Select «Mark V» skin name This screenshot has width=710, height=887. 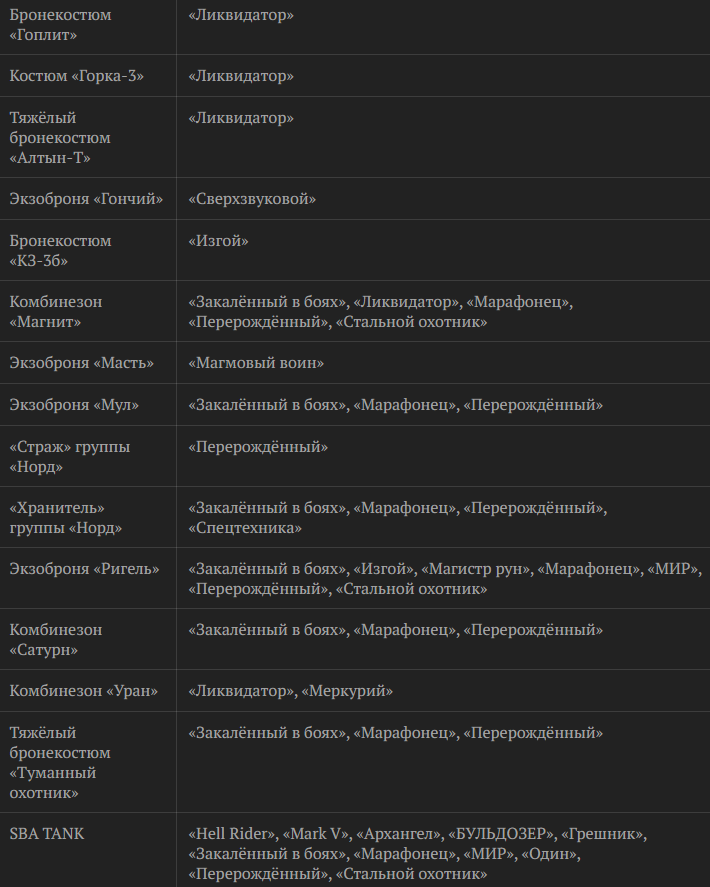point(315,833)
